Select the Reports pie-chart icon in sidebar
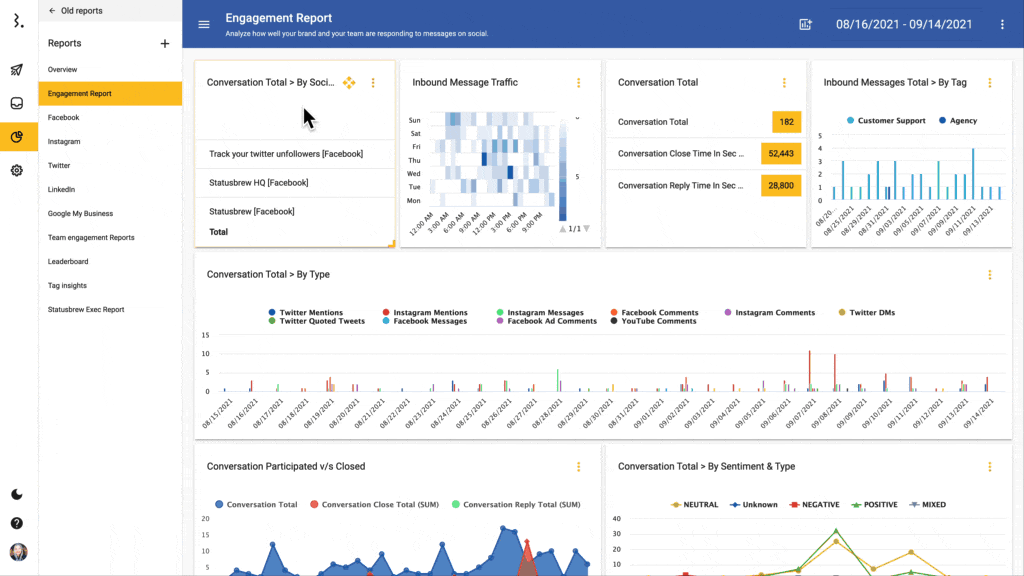1024x576 pixels. [x=17, y=135]
